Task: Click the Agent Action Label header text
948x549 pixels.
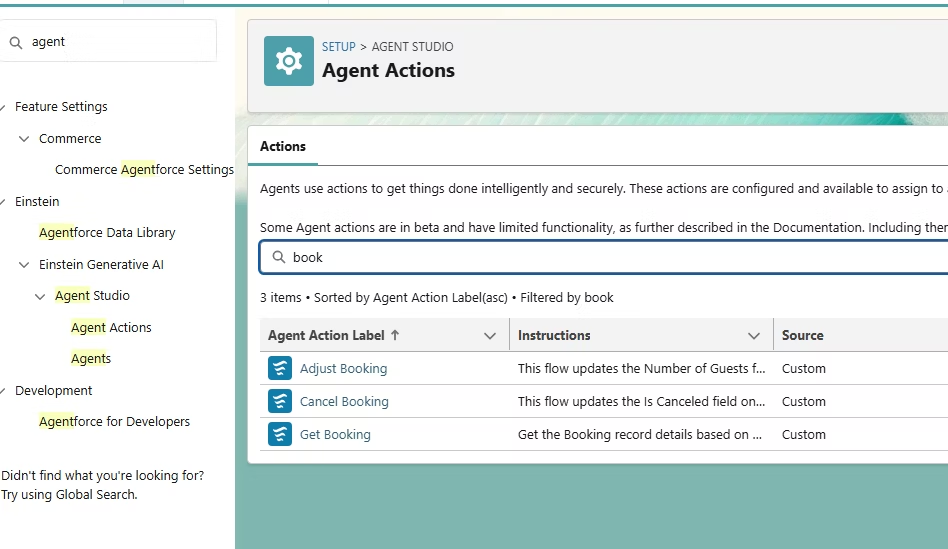Action: pyautogui.click(x=326, y=335)
